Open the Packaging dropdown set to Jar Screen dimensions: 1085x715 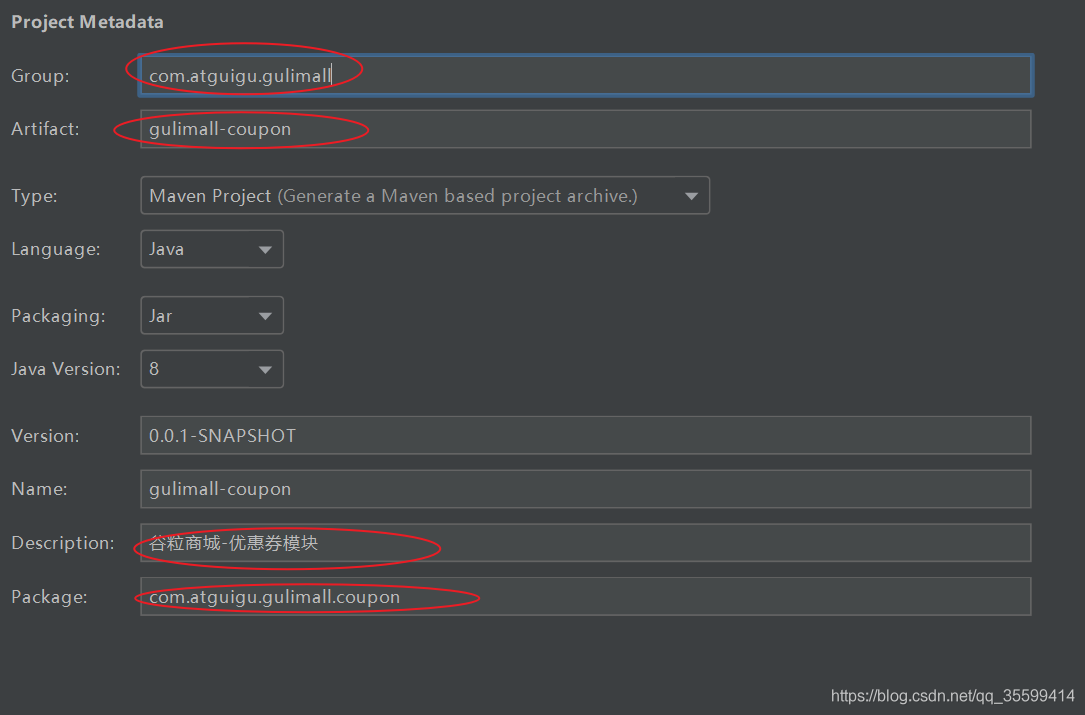(x=212, y=316)
